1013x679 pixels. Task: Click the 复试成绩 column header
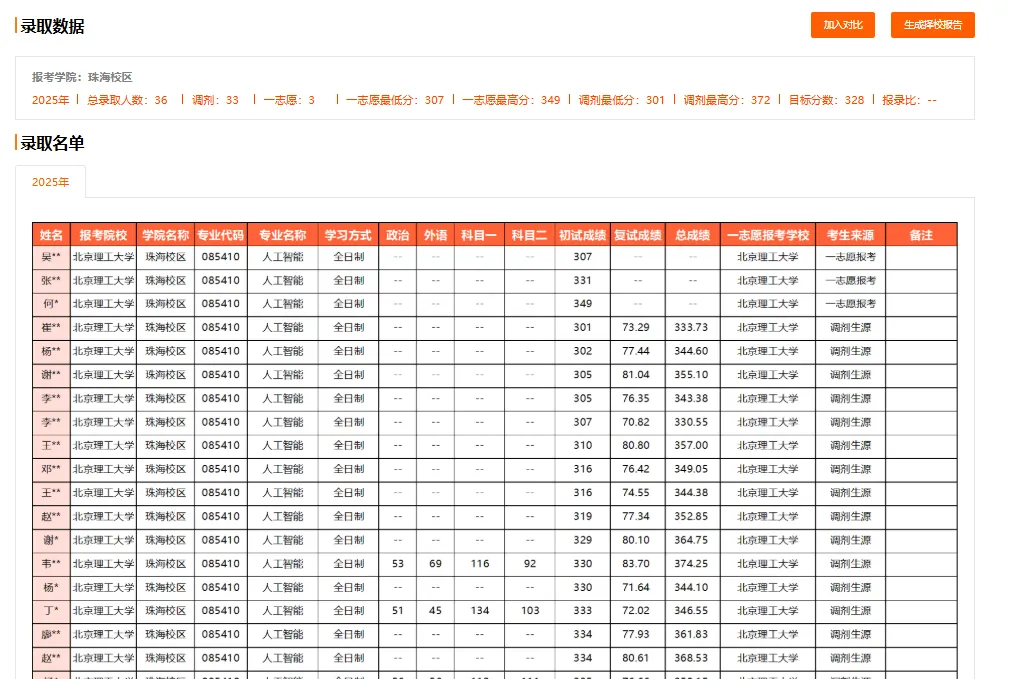pos(638,235)
